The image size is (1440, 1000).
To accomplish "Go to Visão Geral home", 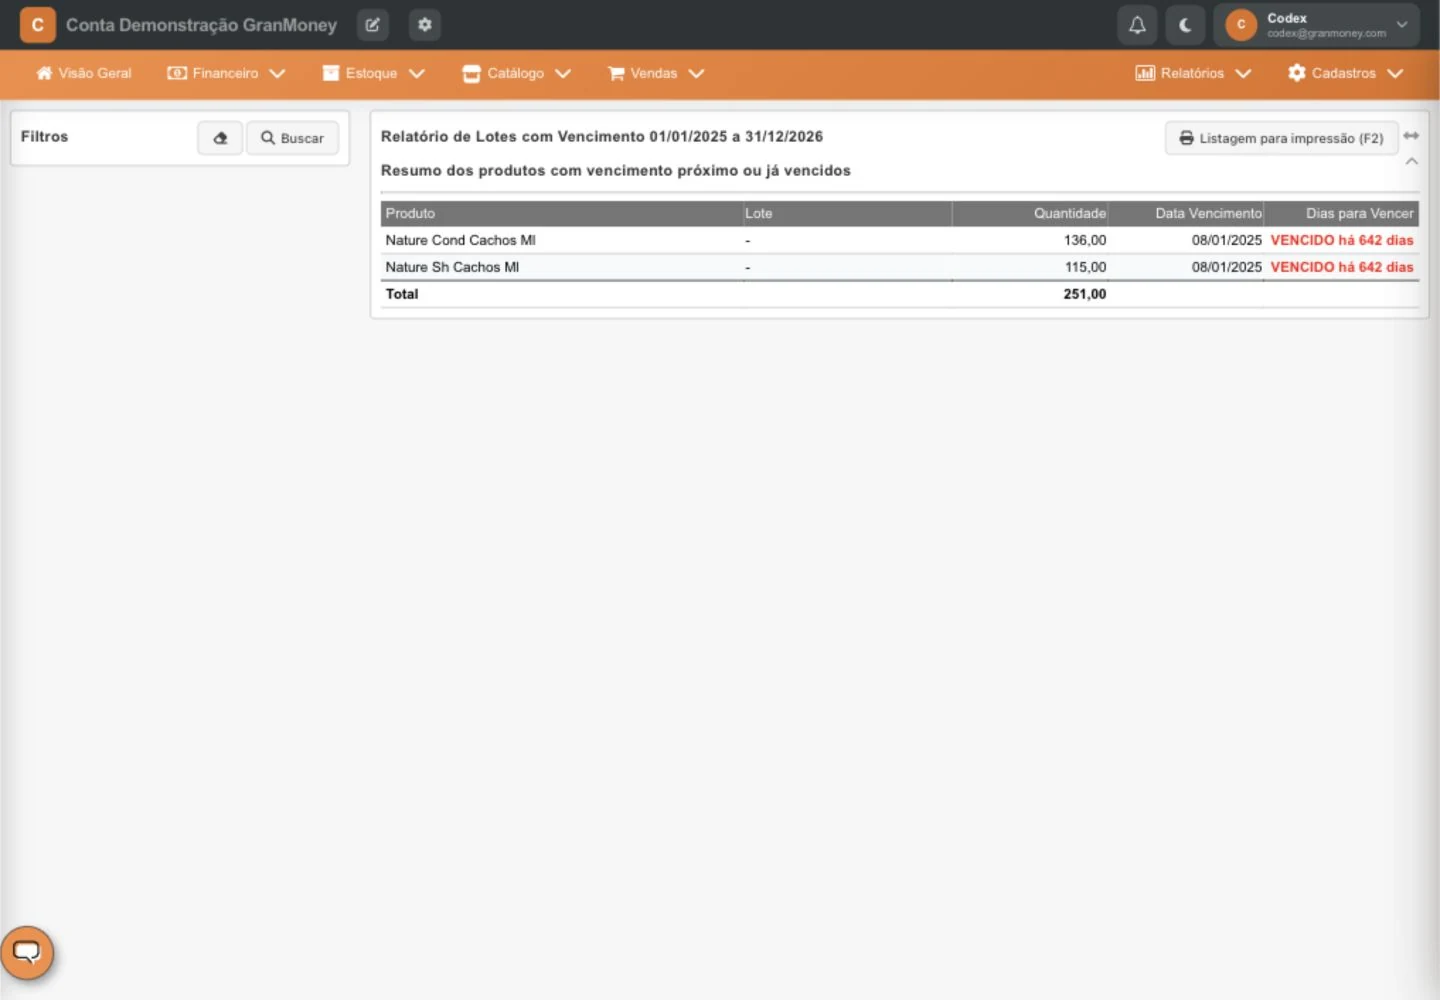I will click(84, 73).
